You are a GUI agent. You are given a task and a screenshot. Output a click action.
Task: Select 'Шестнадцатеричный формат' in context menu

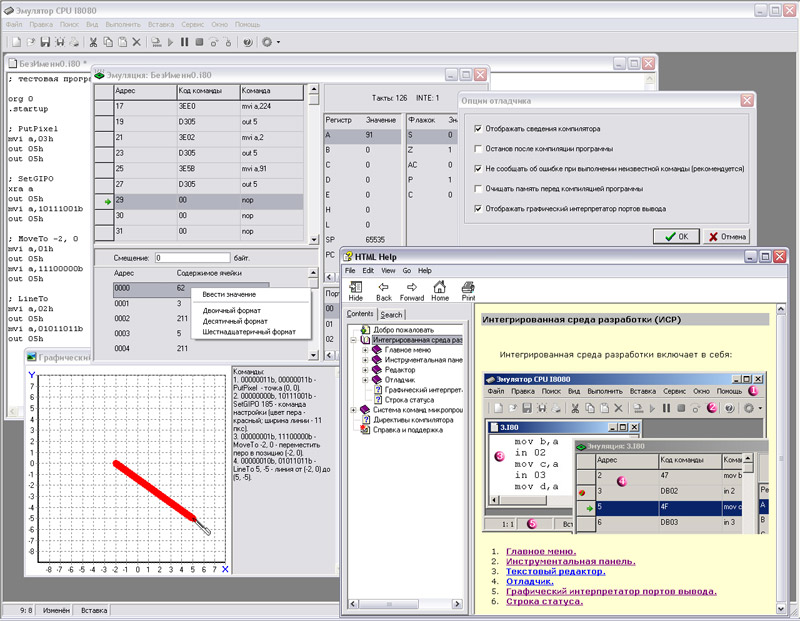(x=251, y=332)
